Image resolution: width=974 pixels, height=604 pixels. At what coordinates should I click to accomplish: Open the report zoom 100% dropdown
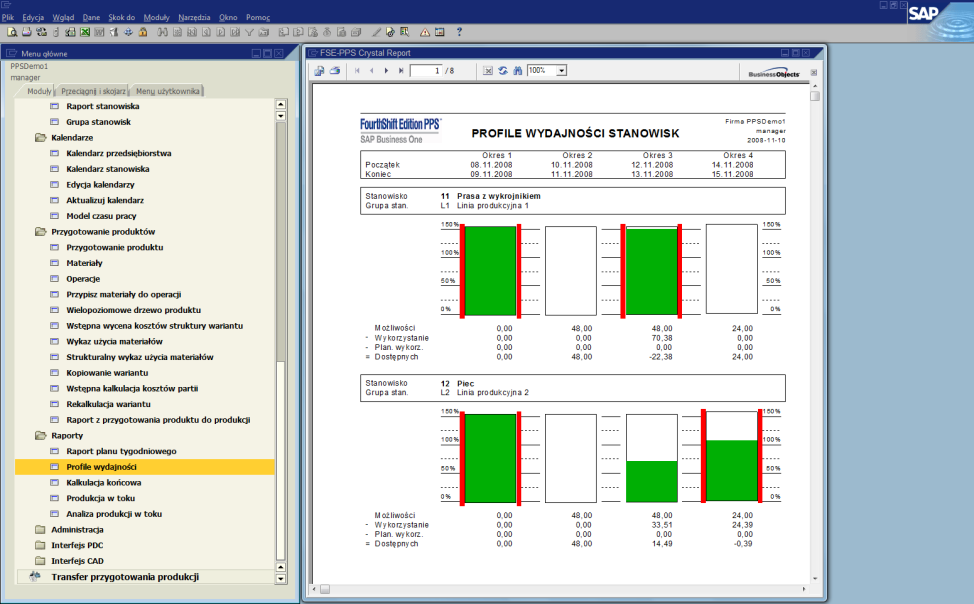tap(562, 71)
